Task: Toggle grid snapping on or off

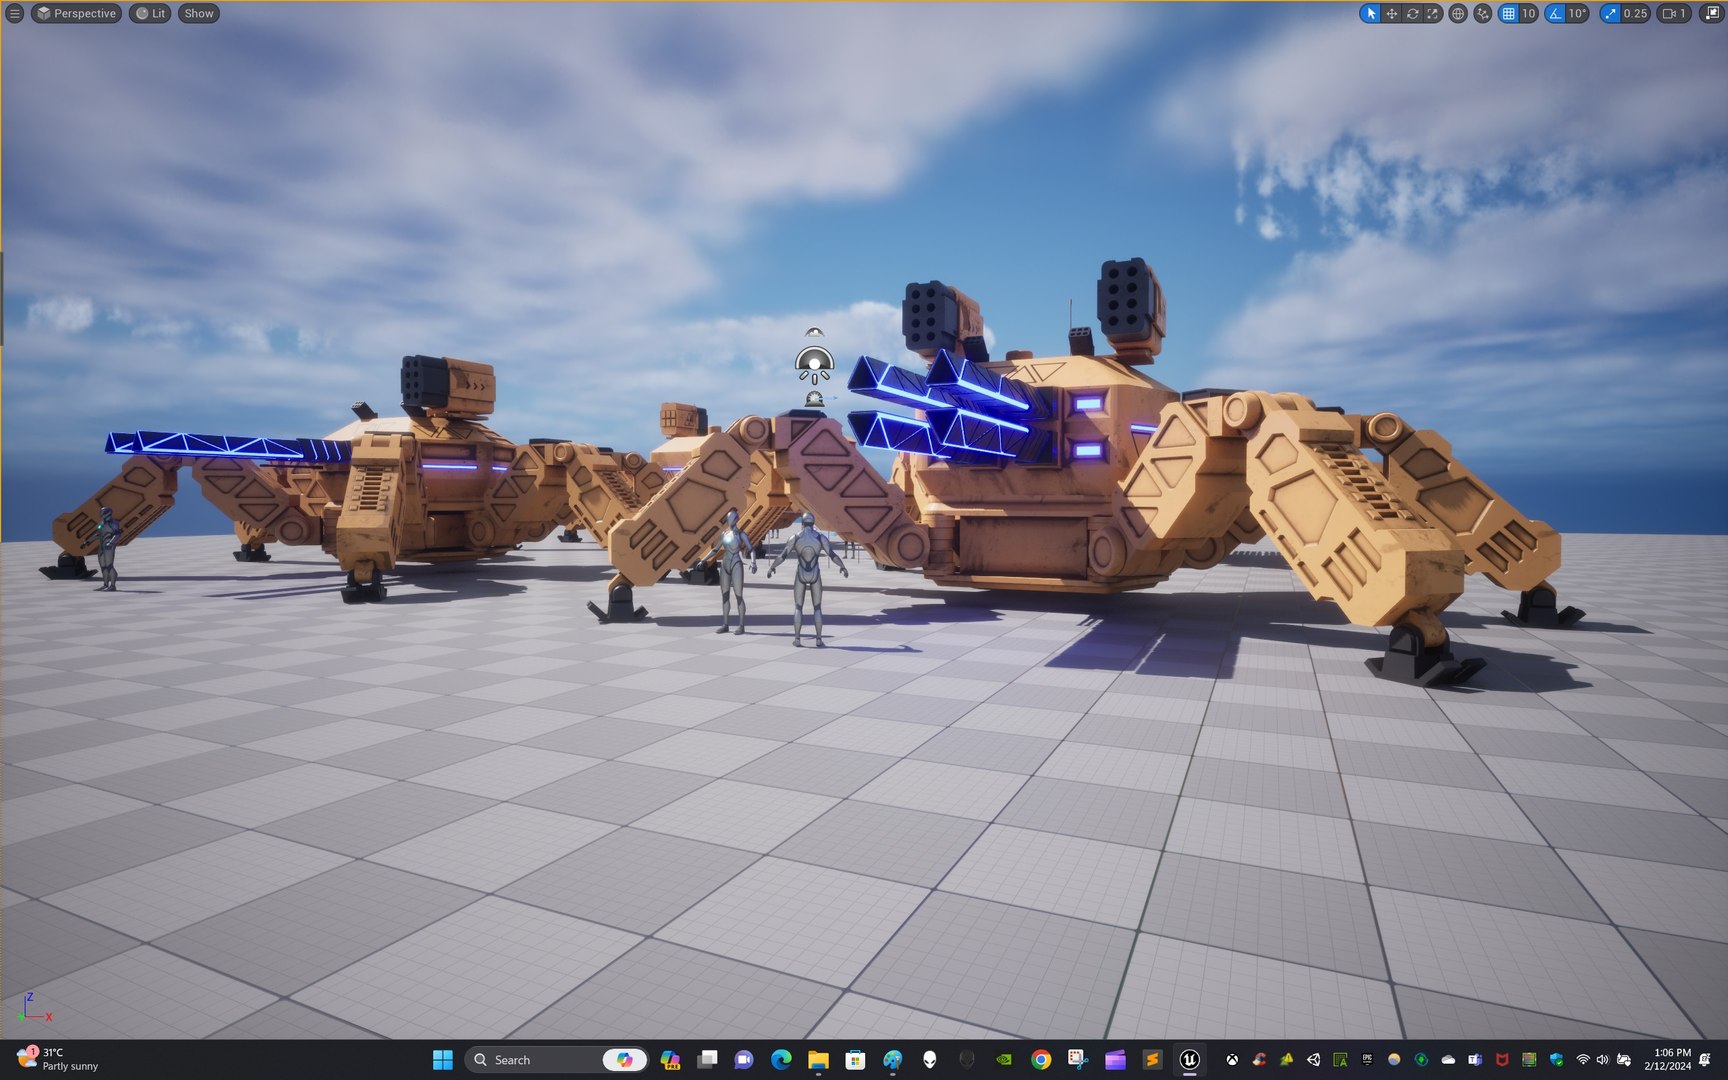Action: pyautogui.click(x=1508, y=13)
